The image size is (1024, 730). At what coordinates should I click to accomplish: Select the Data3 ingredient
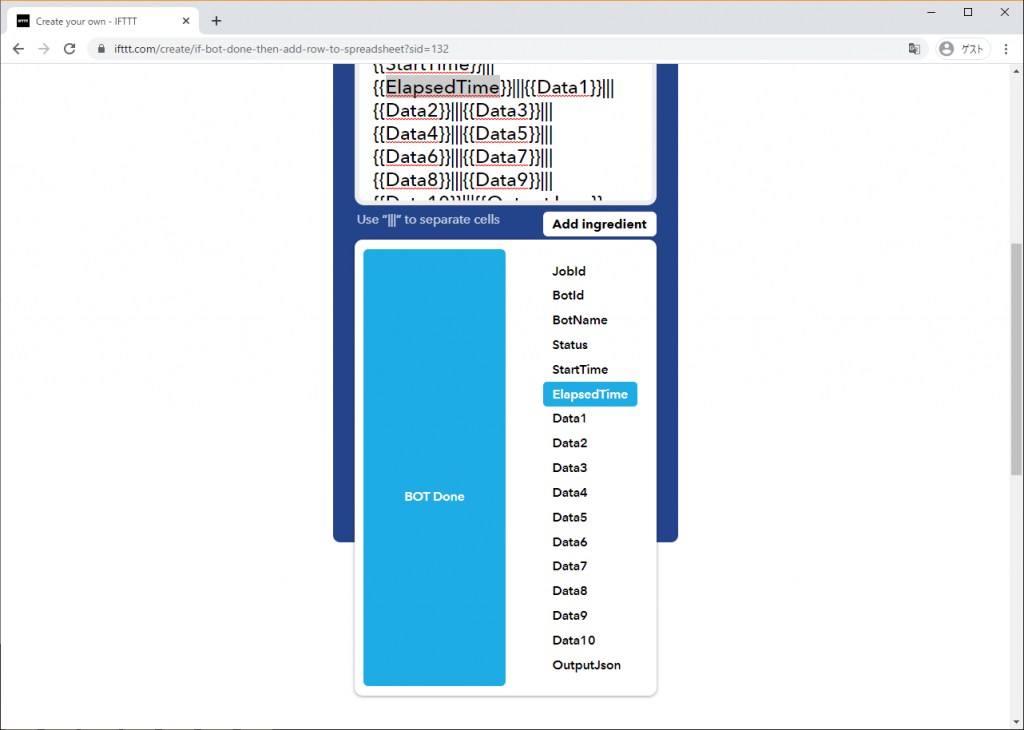point(569,468)
